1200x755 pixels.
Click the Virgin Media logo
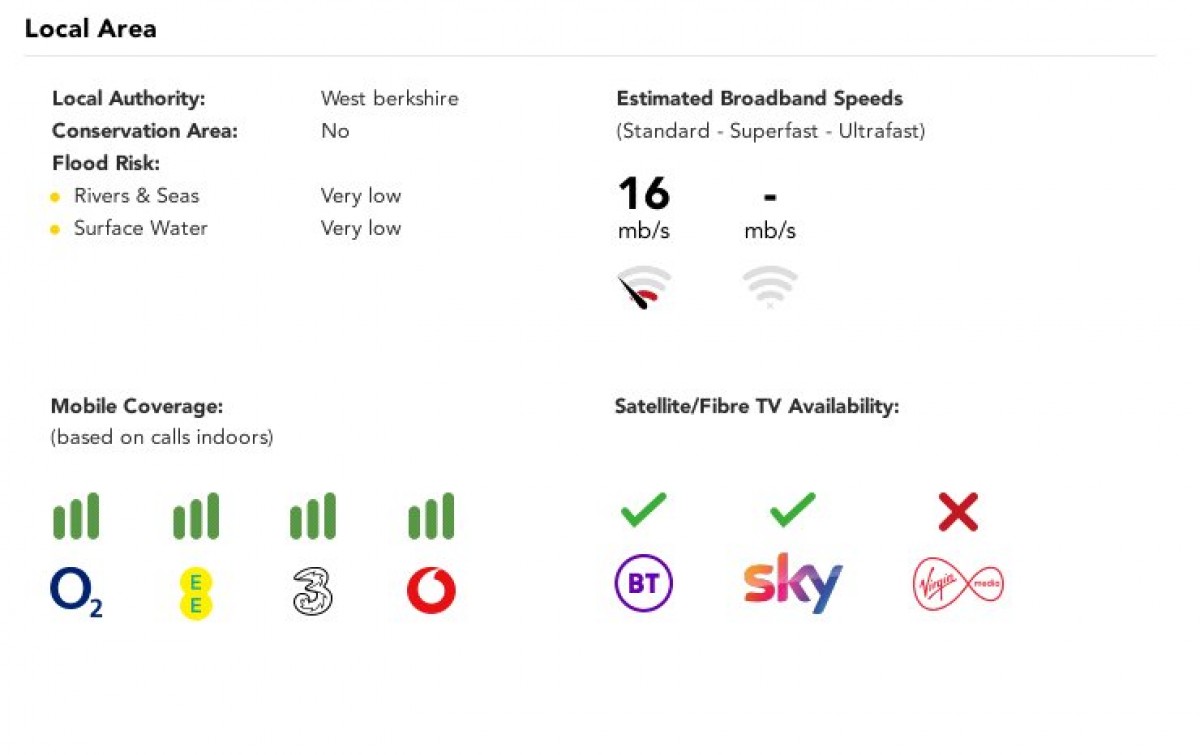958,585
